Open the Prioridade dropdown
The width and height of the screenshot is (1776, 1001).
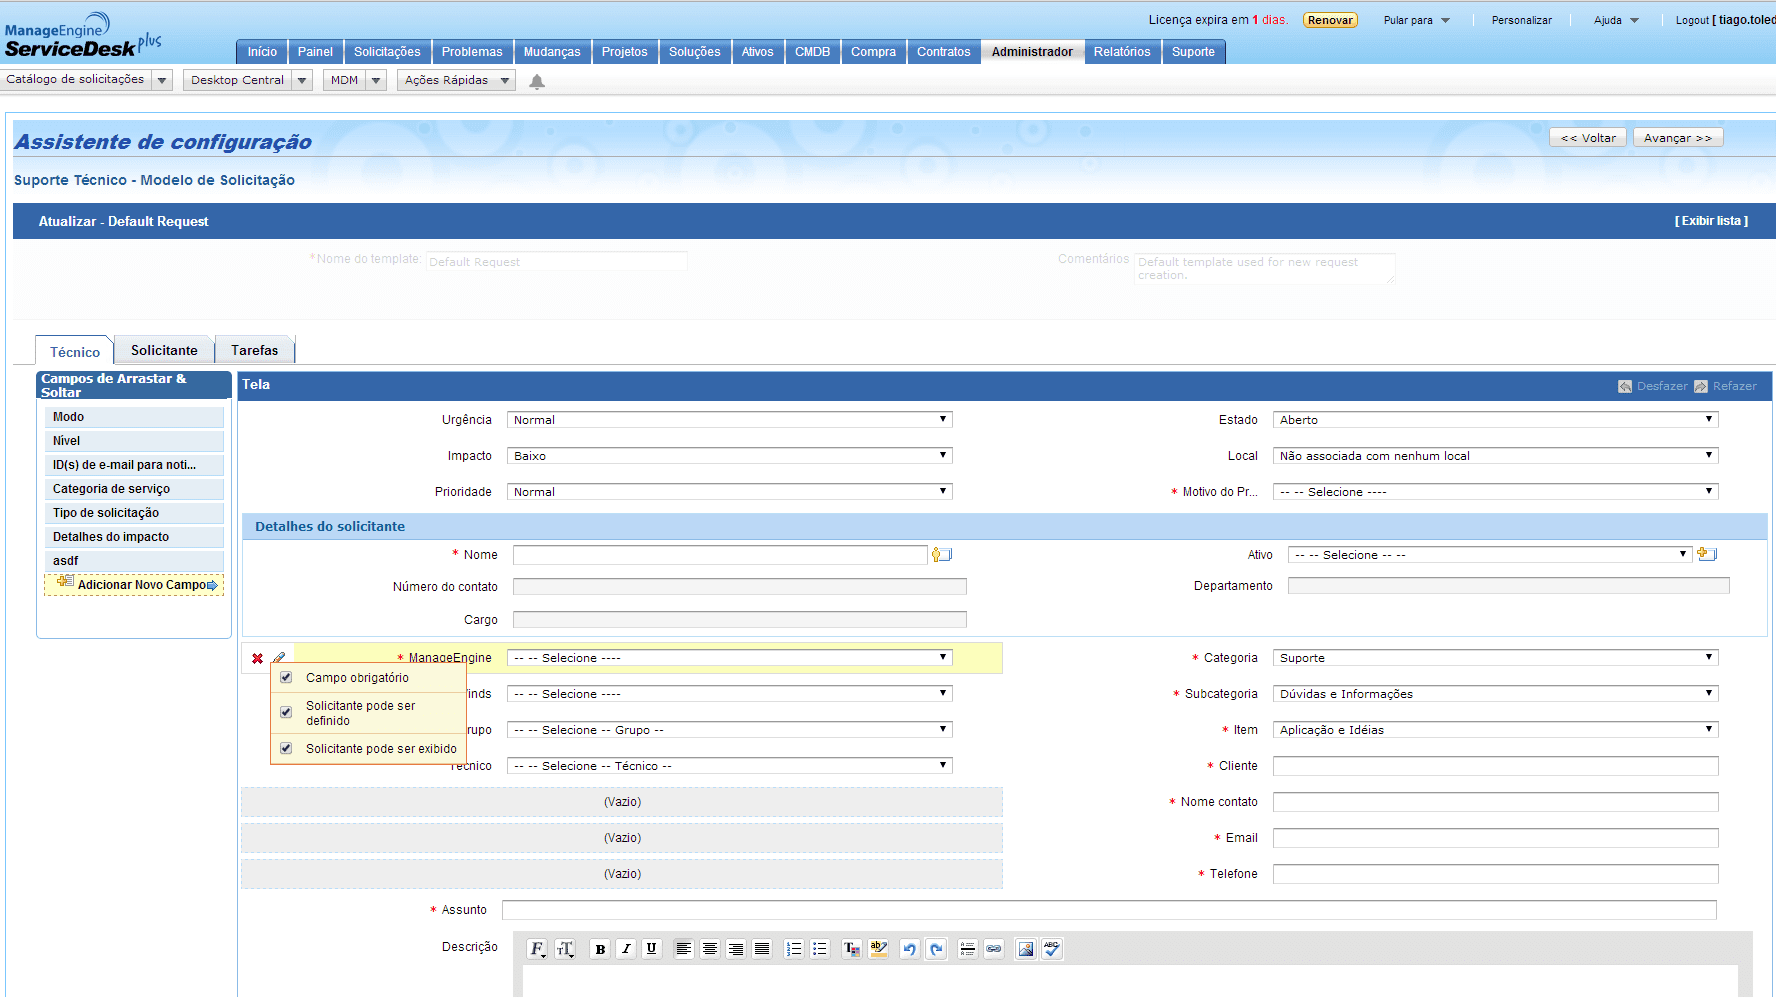coord(730,492)
